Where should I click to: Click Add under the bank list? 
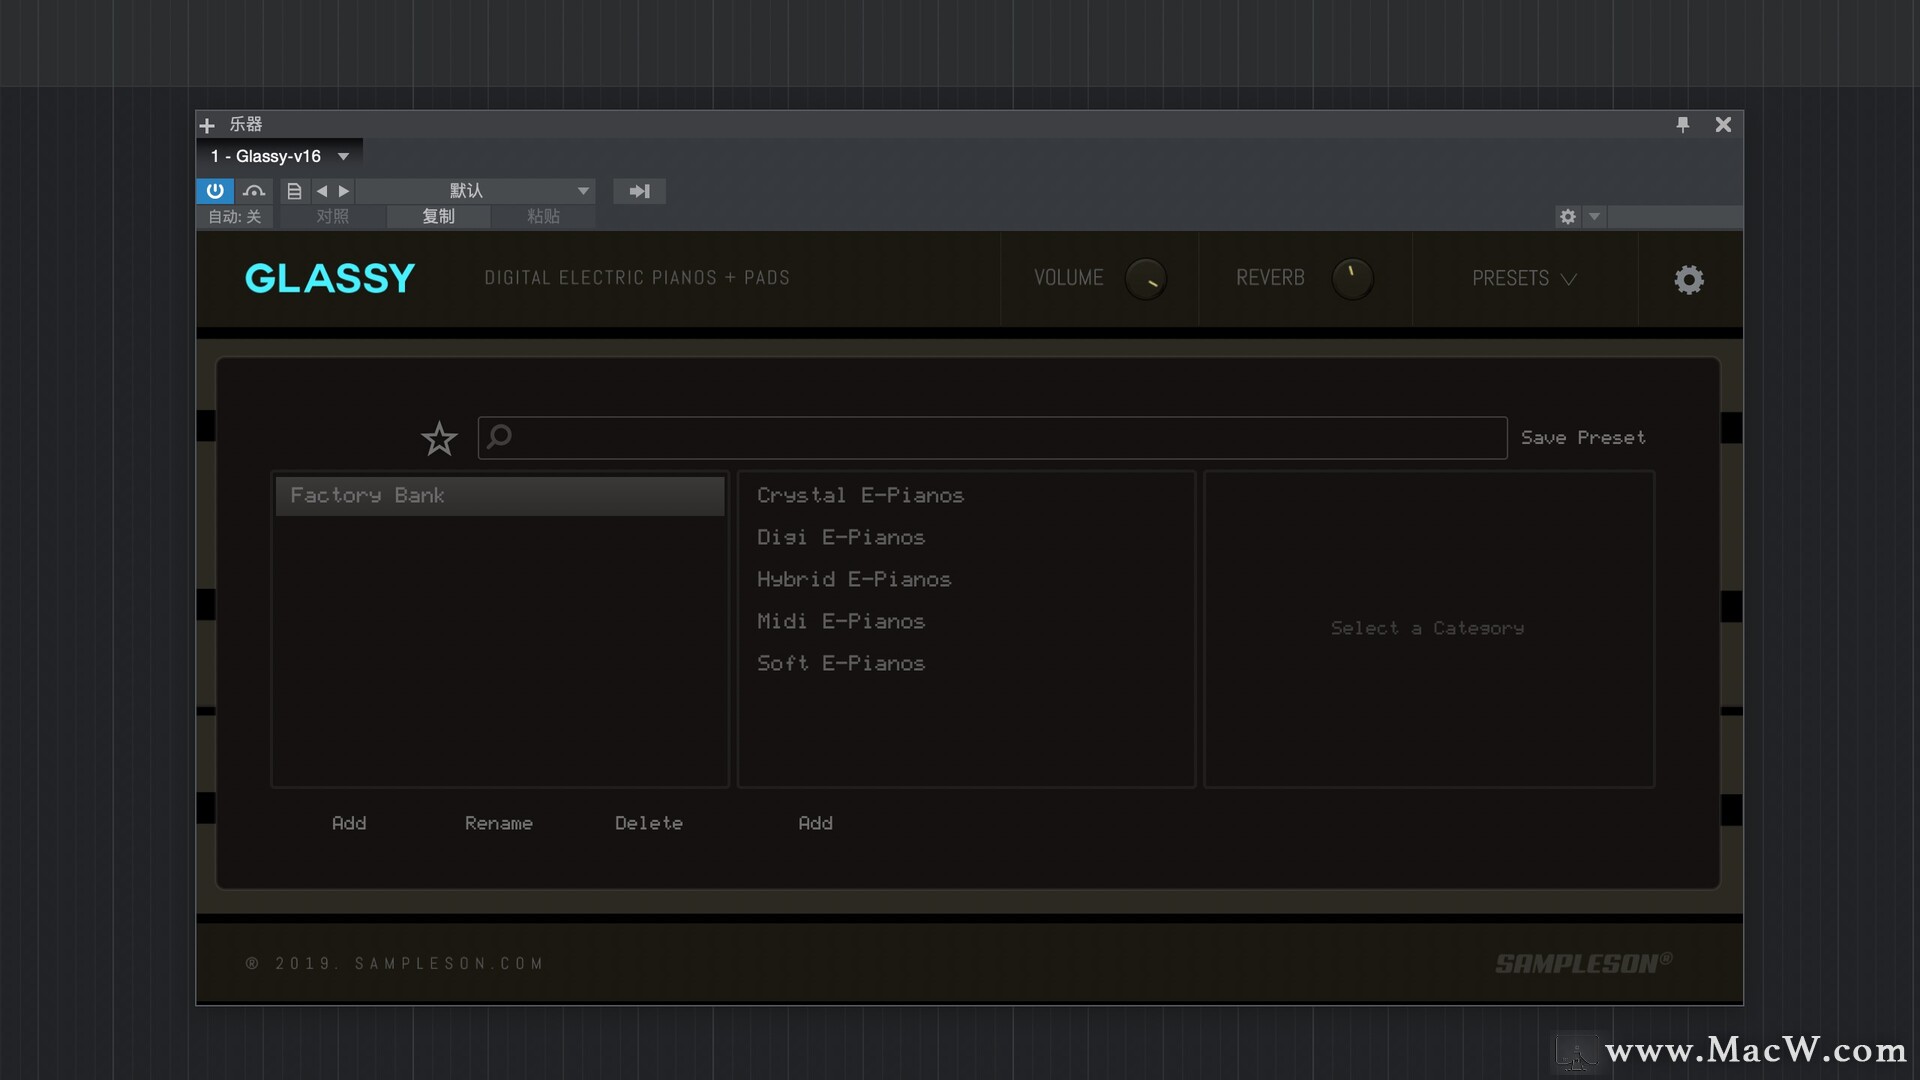click(x=349, y=823)
